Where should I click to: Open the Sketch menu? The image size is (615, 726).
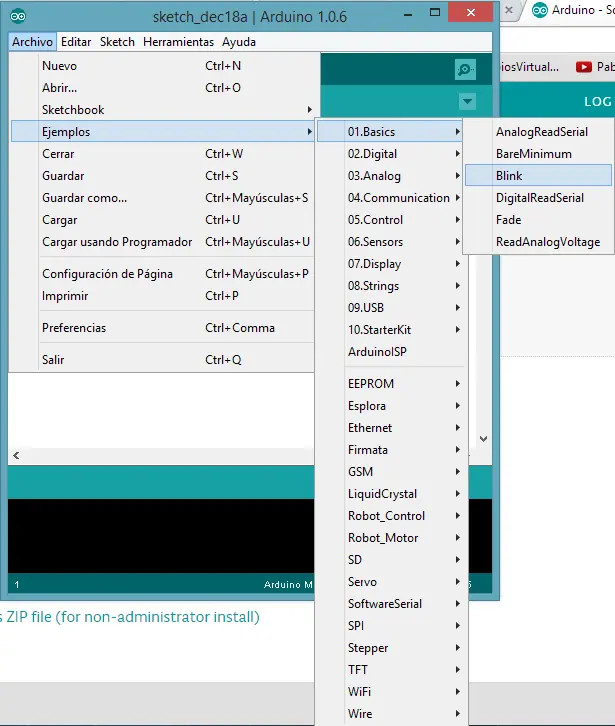point(117,42)
